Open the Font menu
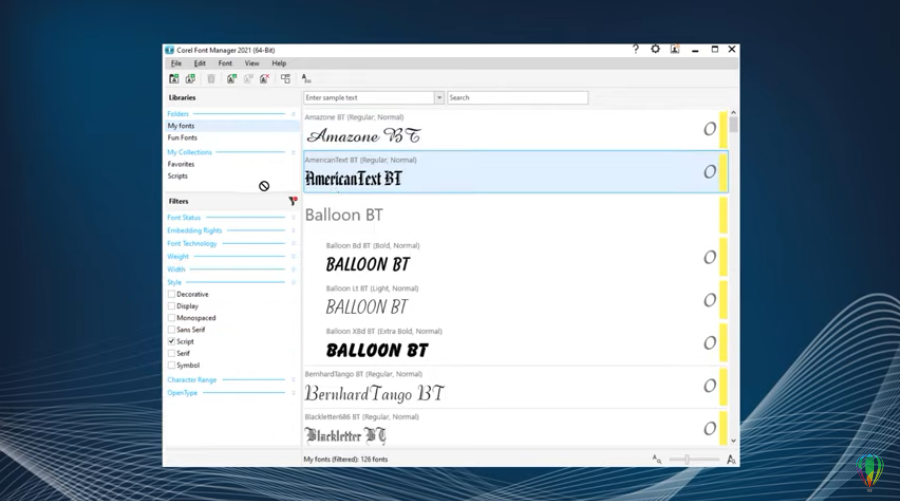Image resolution: width=900 pixels, height=501 pixels. [225, 63]
